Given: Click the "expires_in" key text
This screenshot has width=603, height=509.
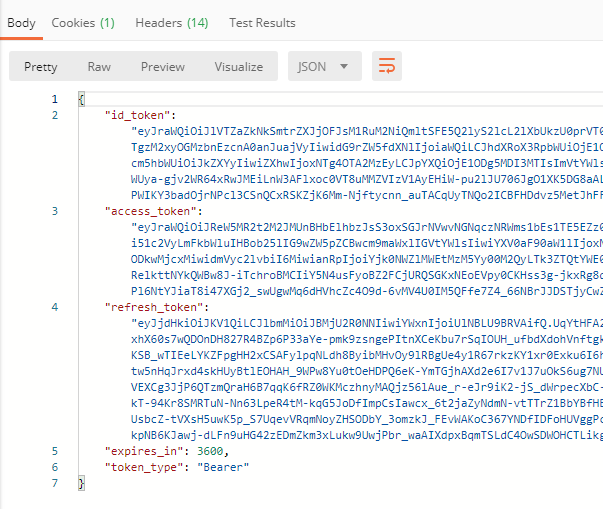Looking at the screenshot, I should [143, 451].
